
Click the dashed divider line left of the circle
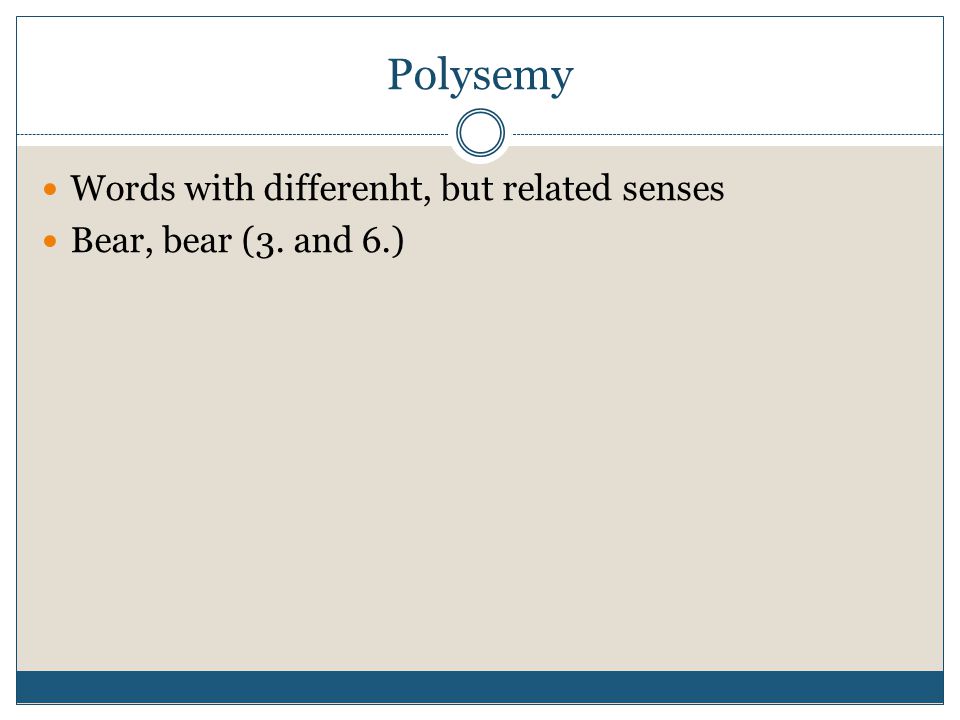click(x=233, y=134)
